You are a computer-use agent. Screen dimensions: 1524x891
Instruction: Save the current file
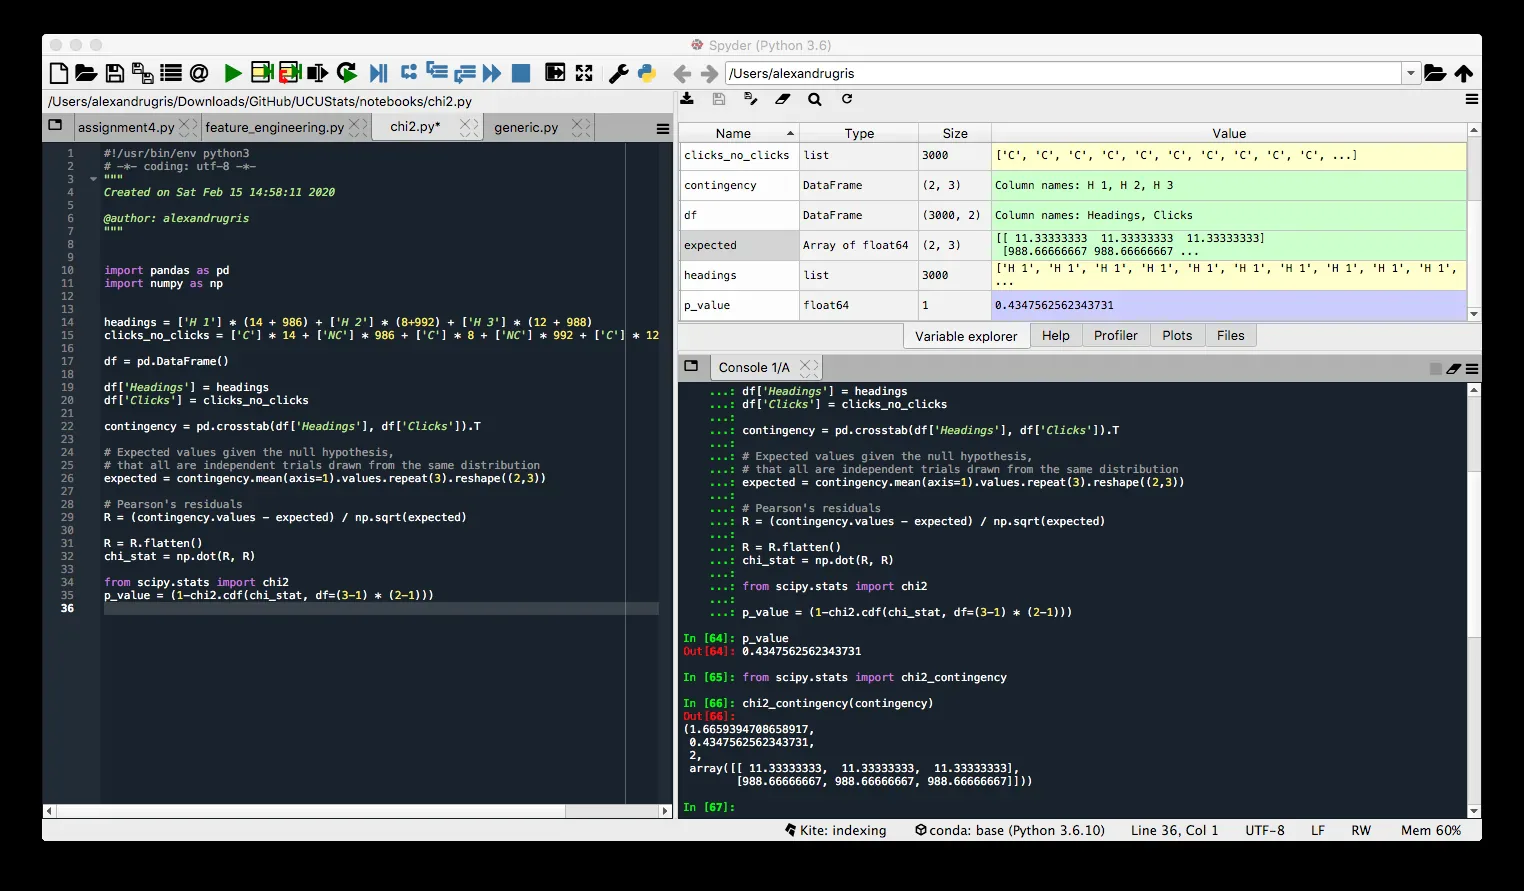click(x=115, y=73)
